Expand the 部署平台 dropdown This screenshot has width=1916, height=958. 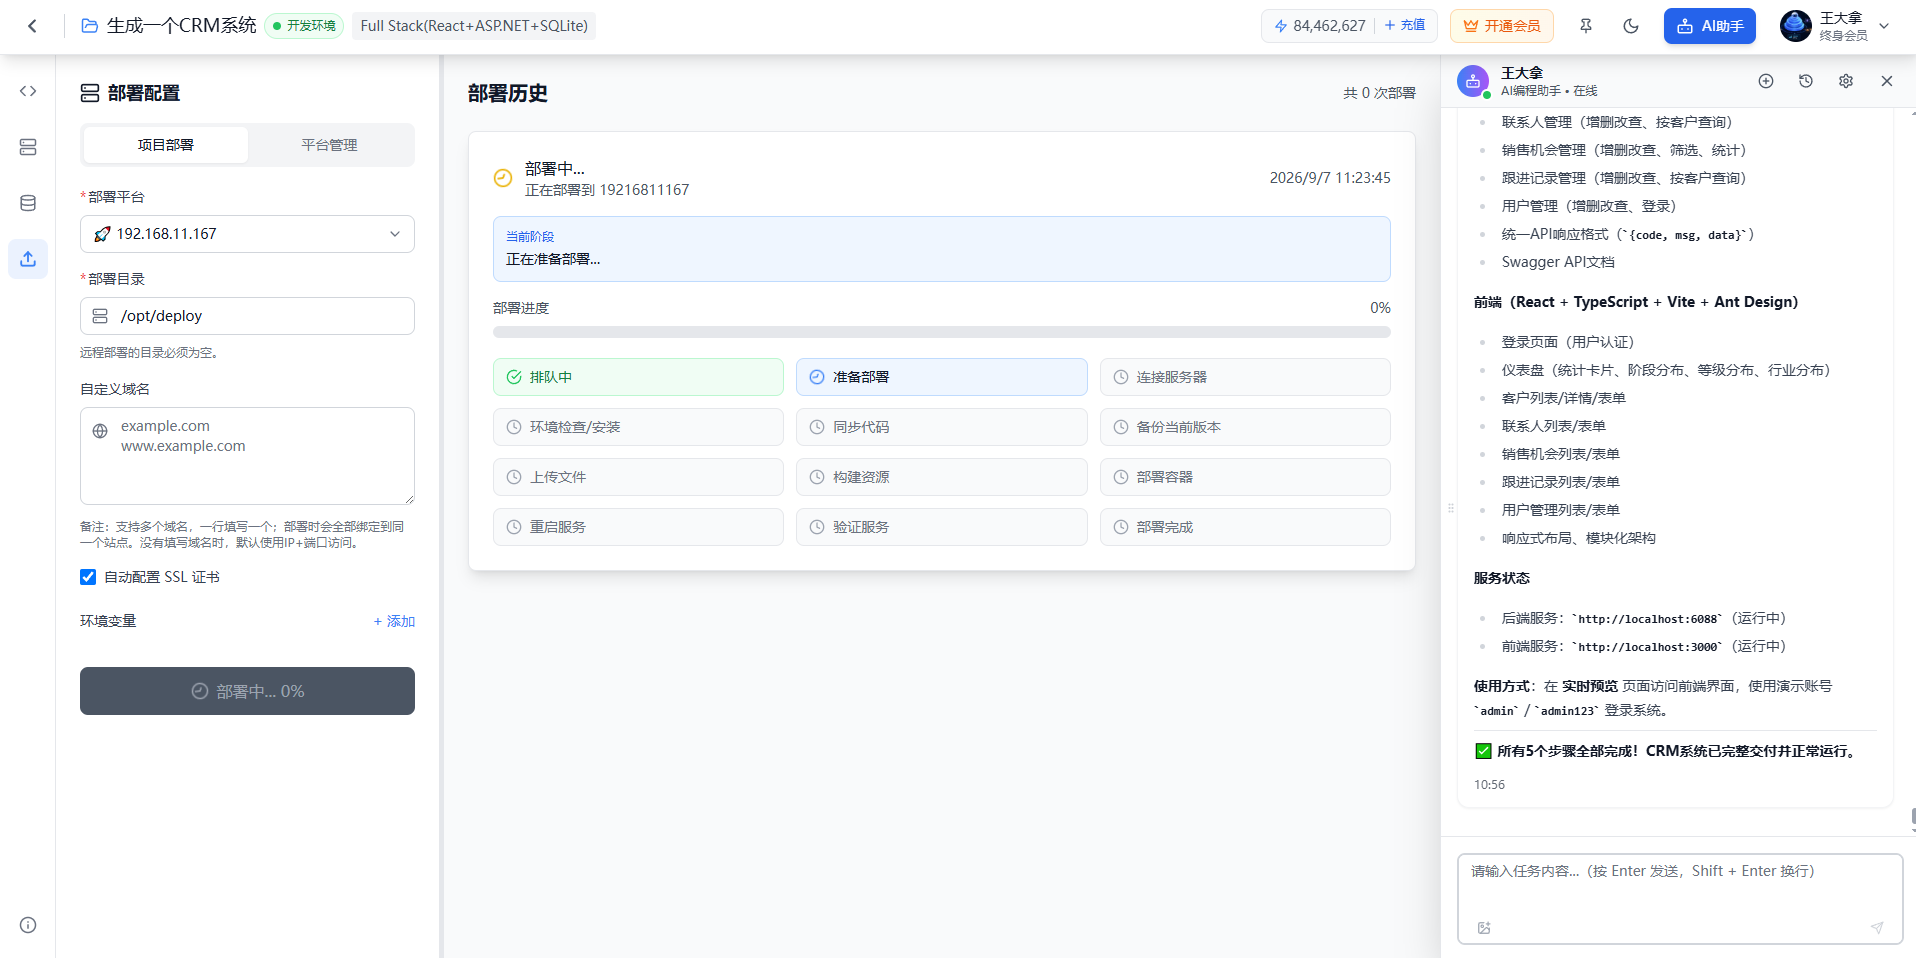click(x=247, y=234)
